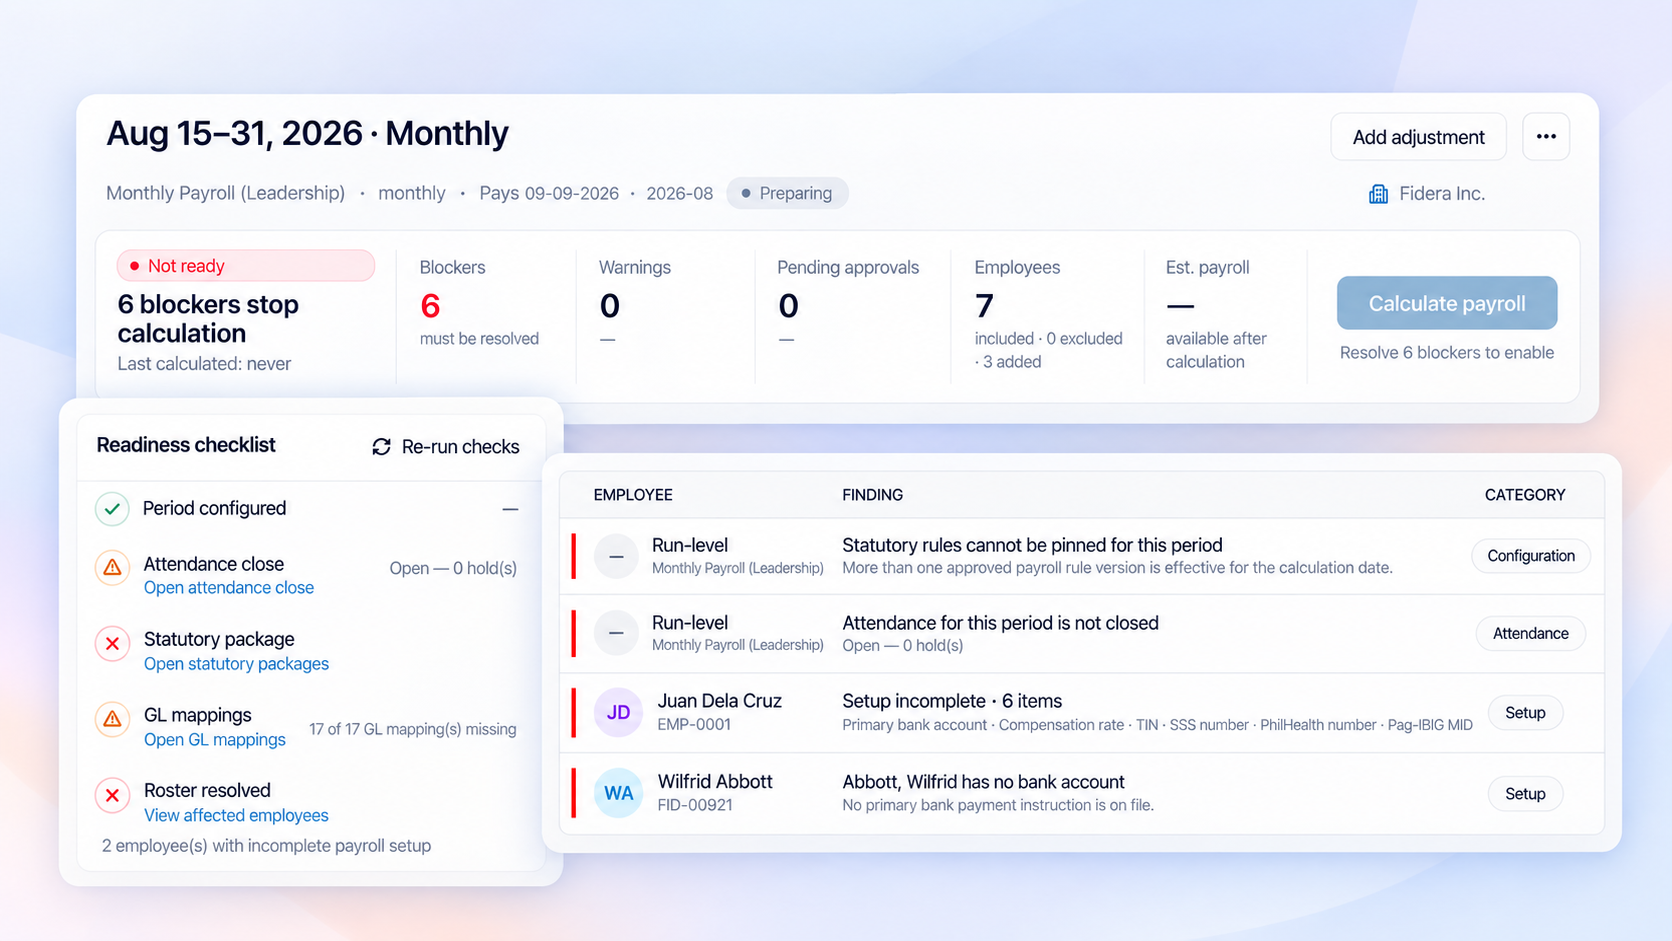Click the Fidera Inc. building icon
Screen dimensions: 1672x941
click(x=1378, y=194)
